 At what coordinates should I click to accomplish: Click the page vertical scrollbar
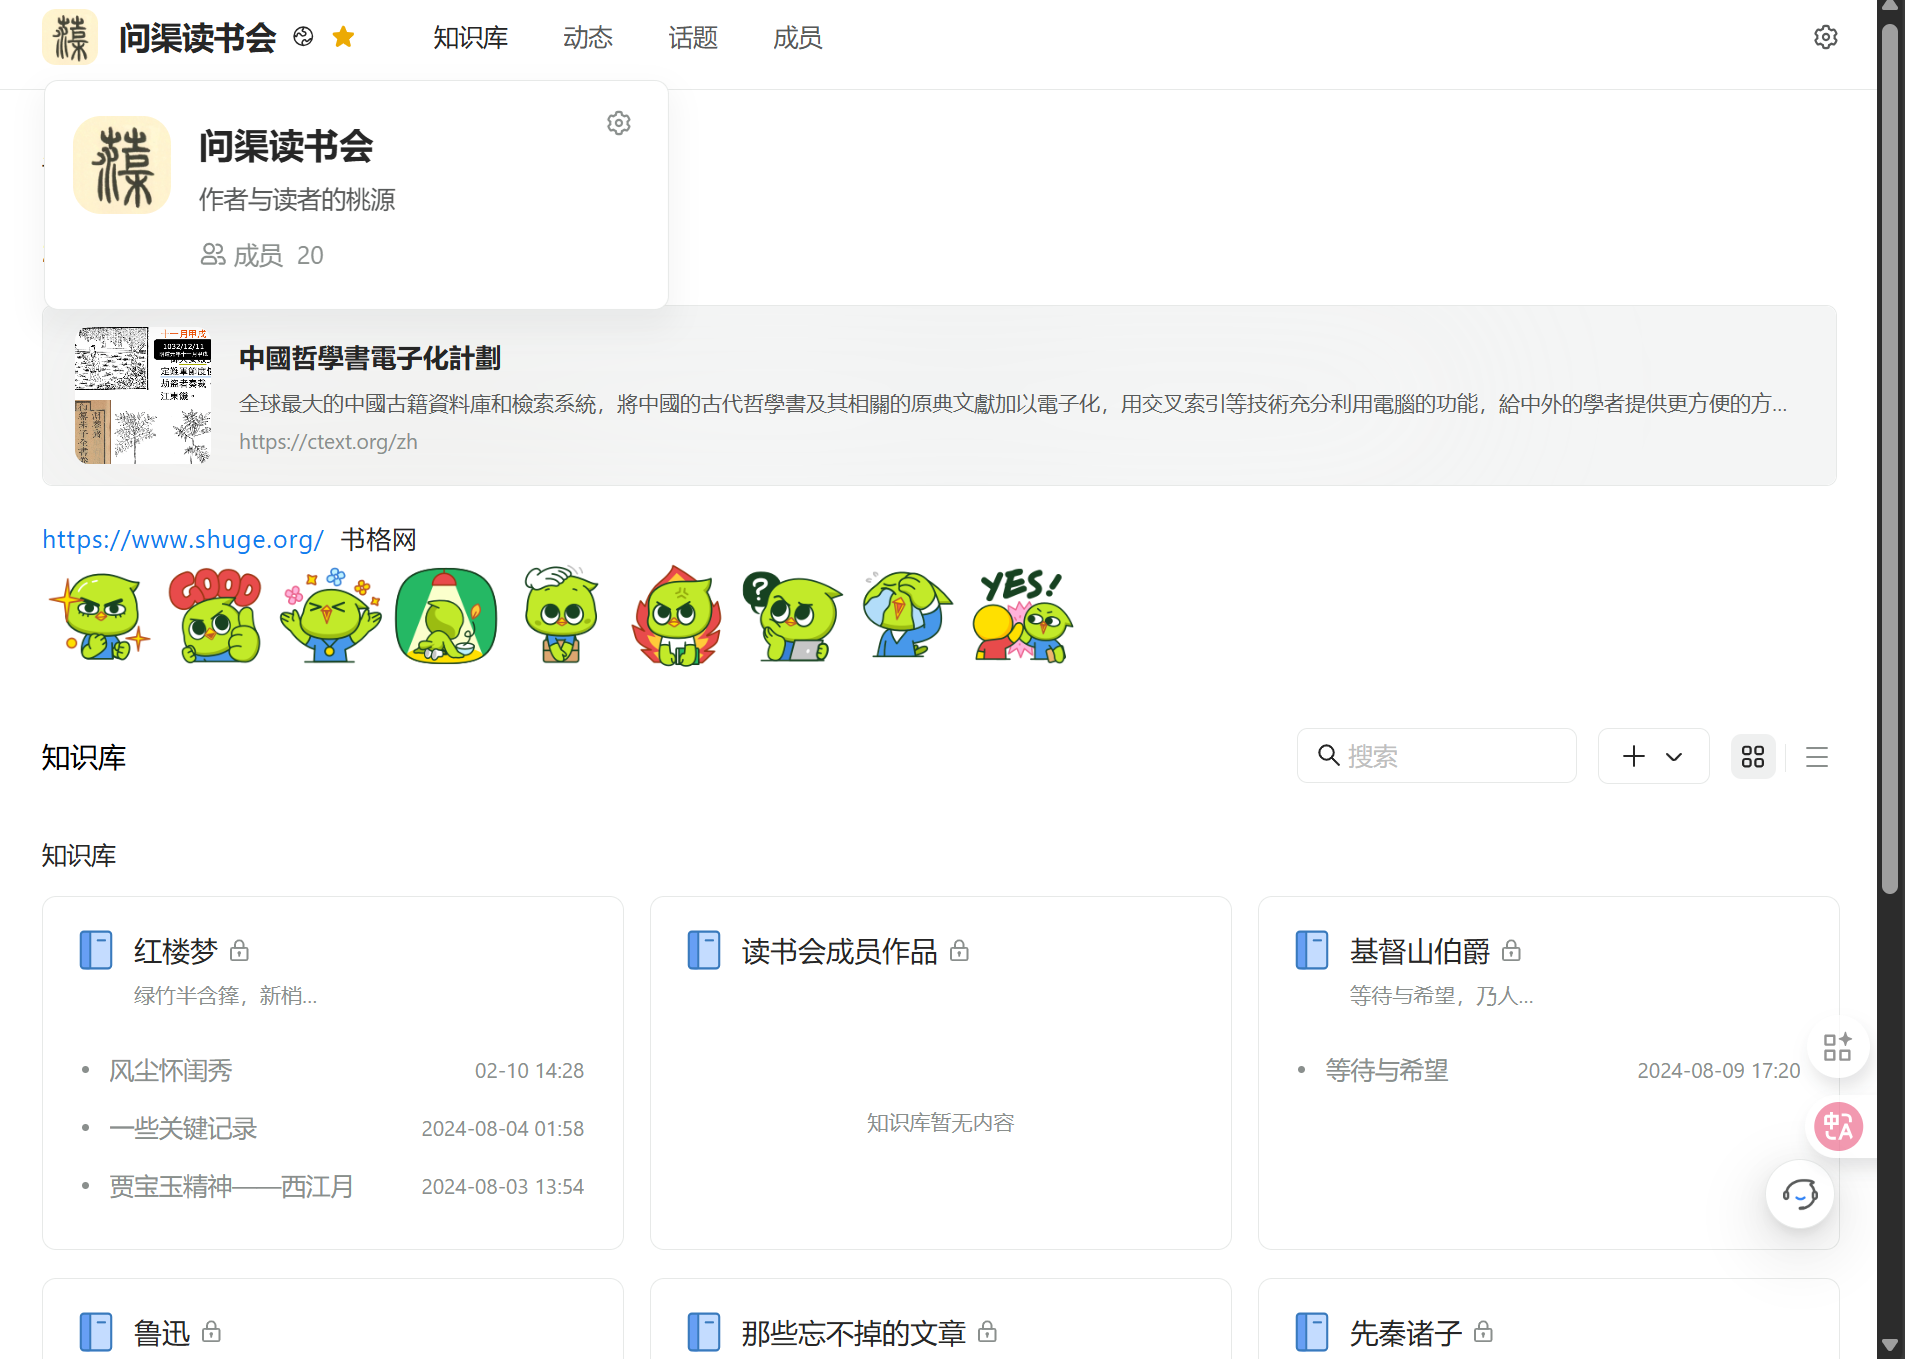pyautogui.click(x=1889, y=460)
